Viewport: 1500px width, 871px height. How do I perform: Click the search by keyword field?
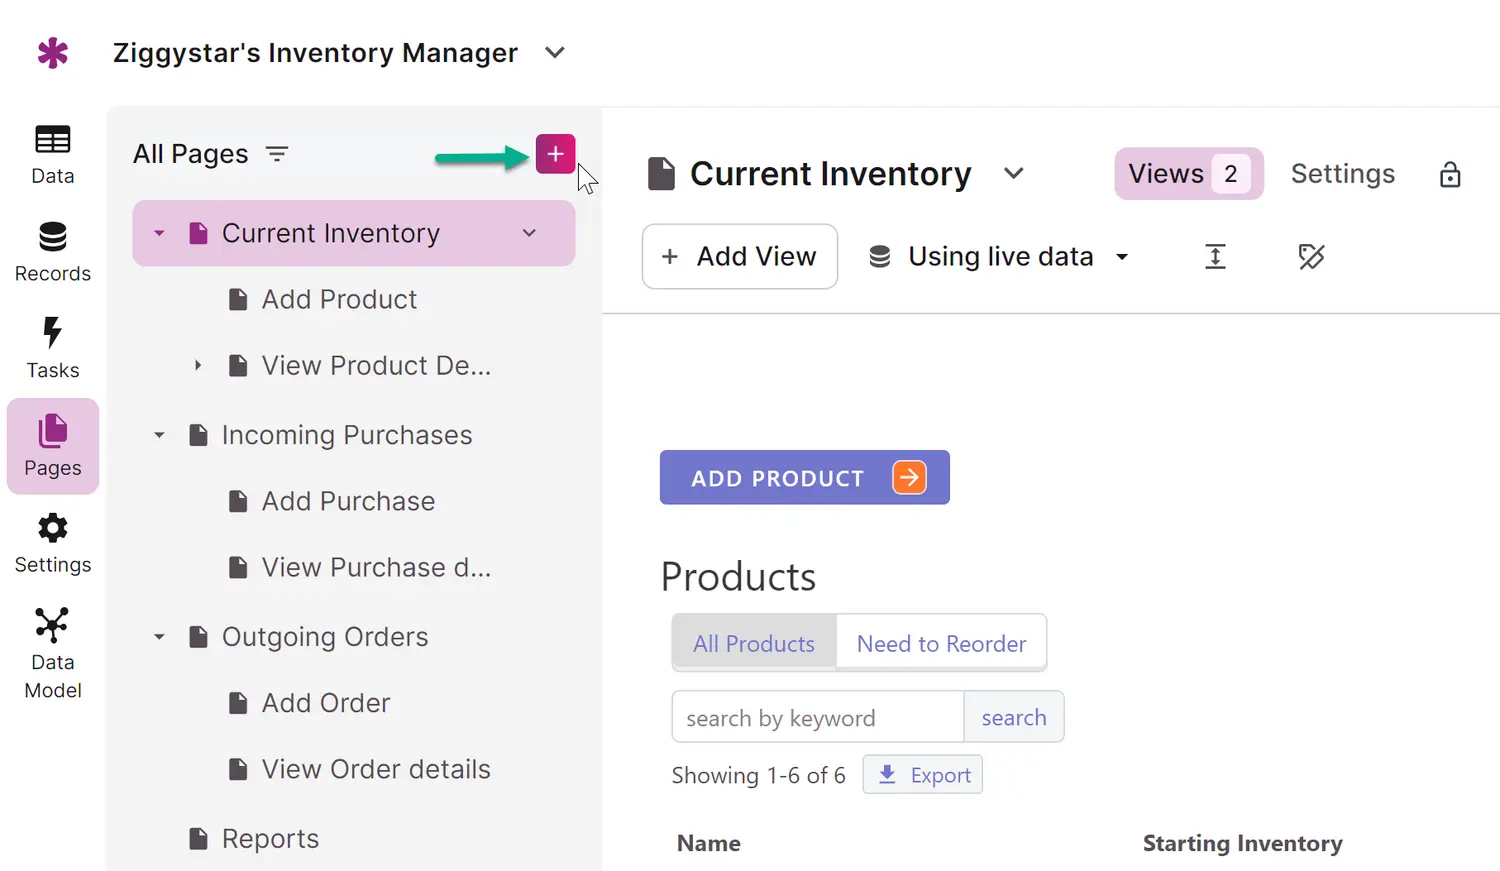tap(817, 718)
